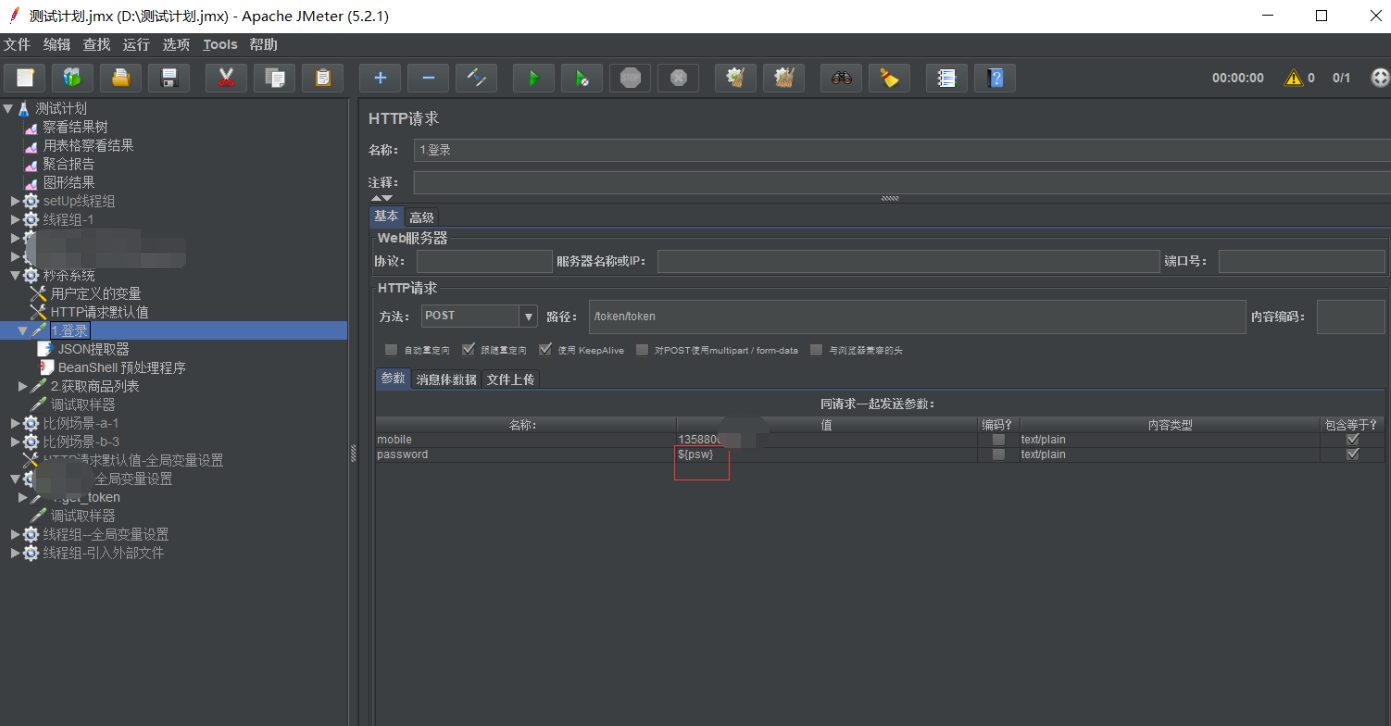1391x726 pixels.
Task: Click the clear-all results icon
Action: pyautogui.click(x=784, y=78)
